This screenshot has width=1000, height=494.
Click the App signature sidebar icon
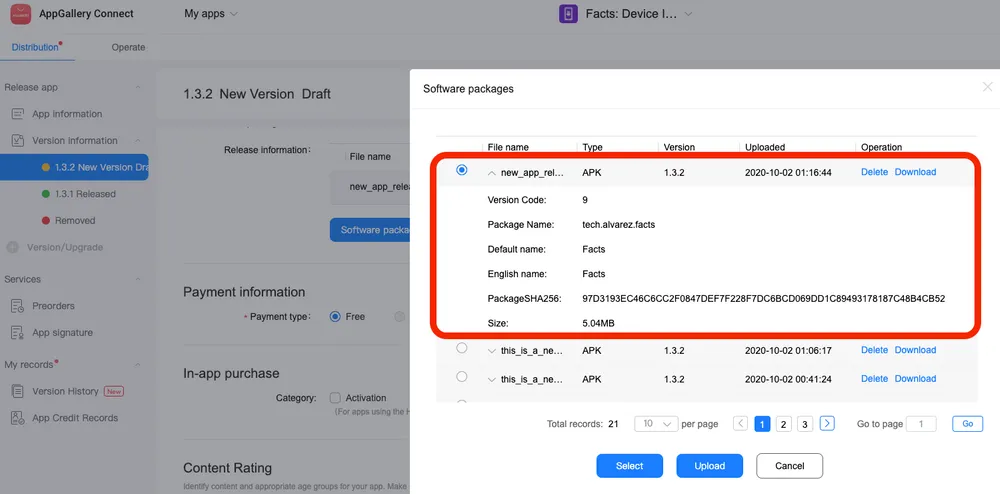tap(18, 333)
